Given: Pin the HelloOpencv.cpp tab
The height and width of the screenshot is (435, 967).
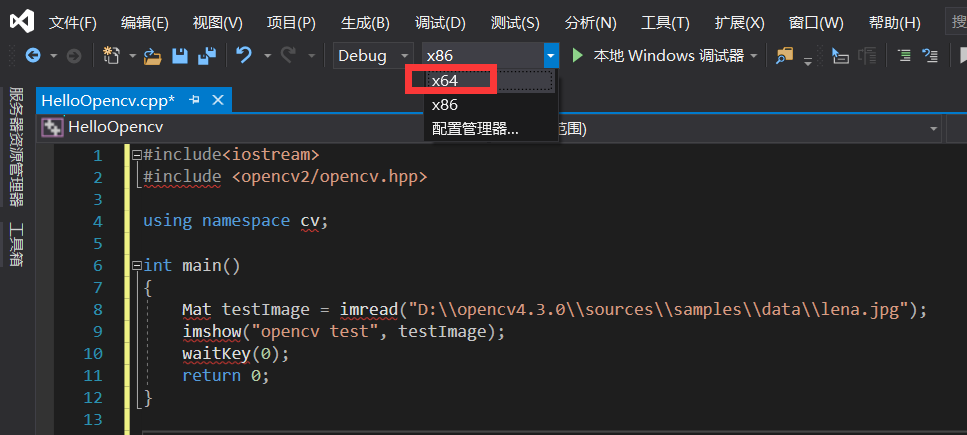Looking at the screenshot, I should (194, 99).
